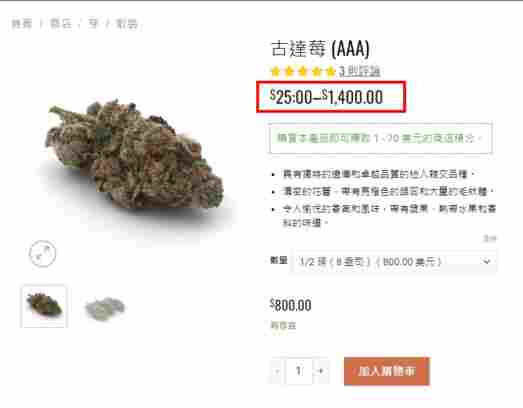Open the 1/2 weight selection combo box

click(394, 262)
